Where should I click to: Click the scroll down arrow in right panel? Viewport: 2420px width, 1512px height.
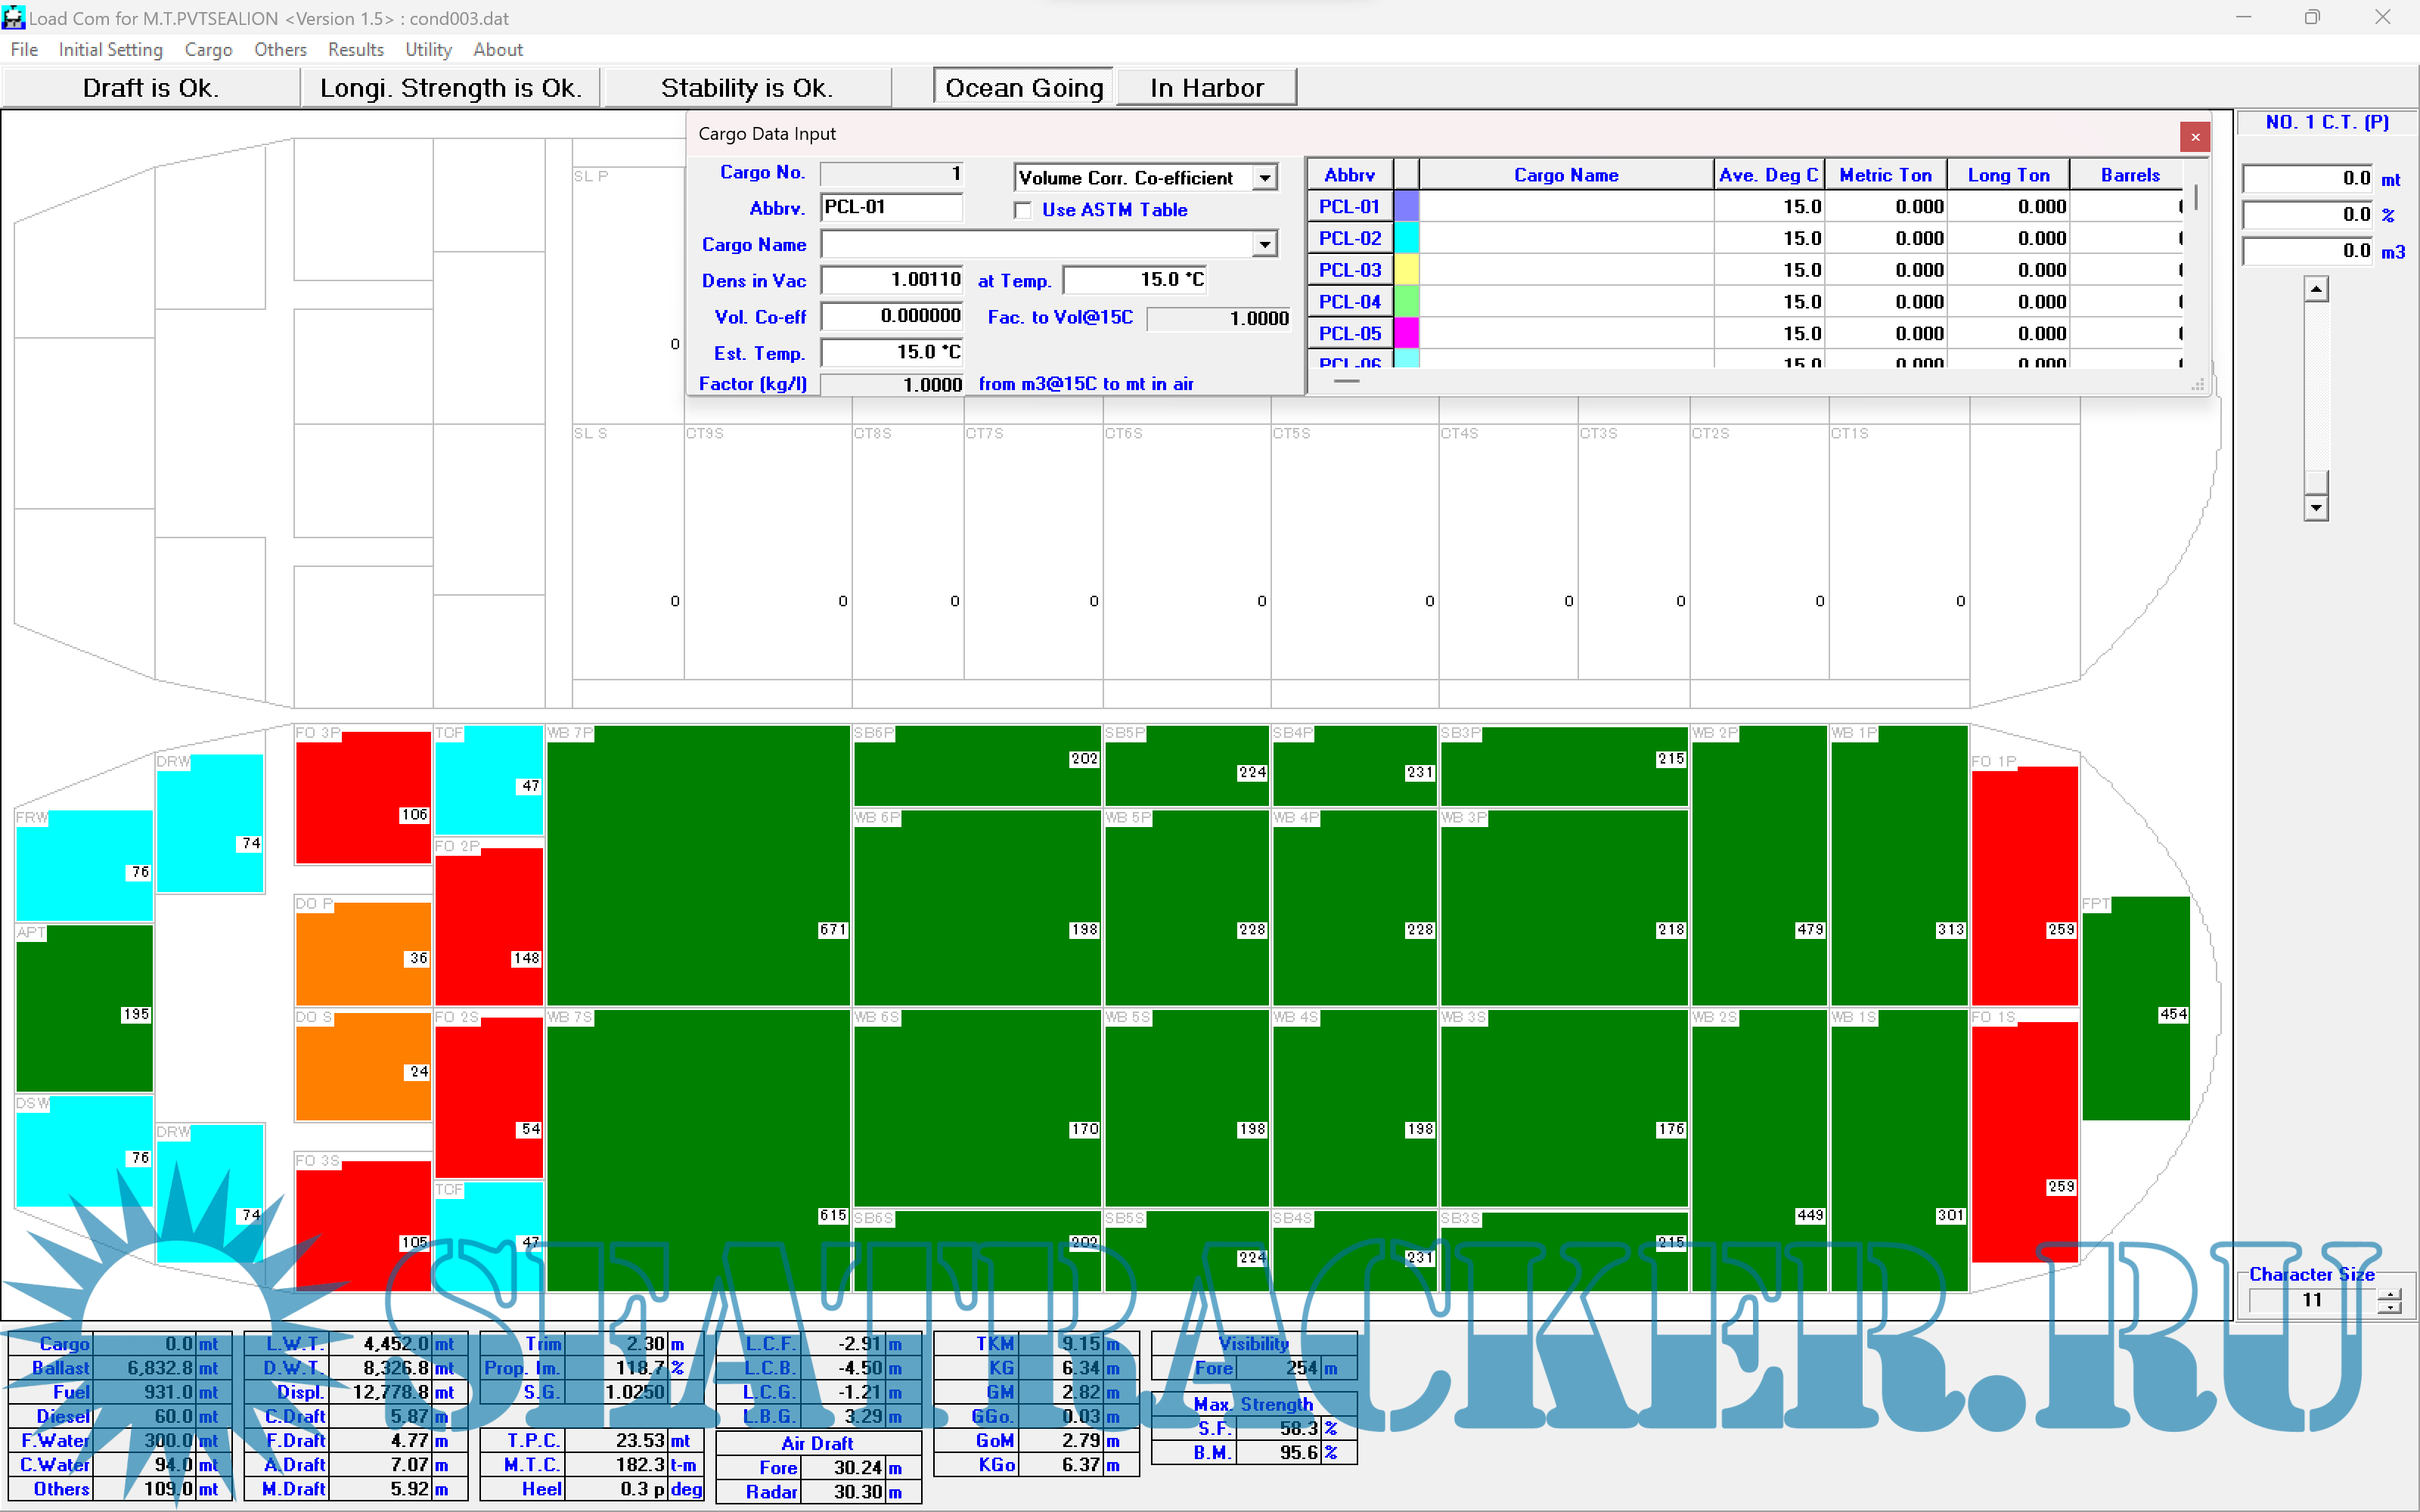[2316, 508]
